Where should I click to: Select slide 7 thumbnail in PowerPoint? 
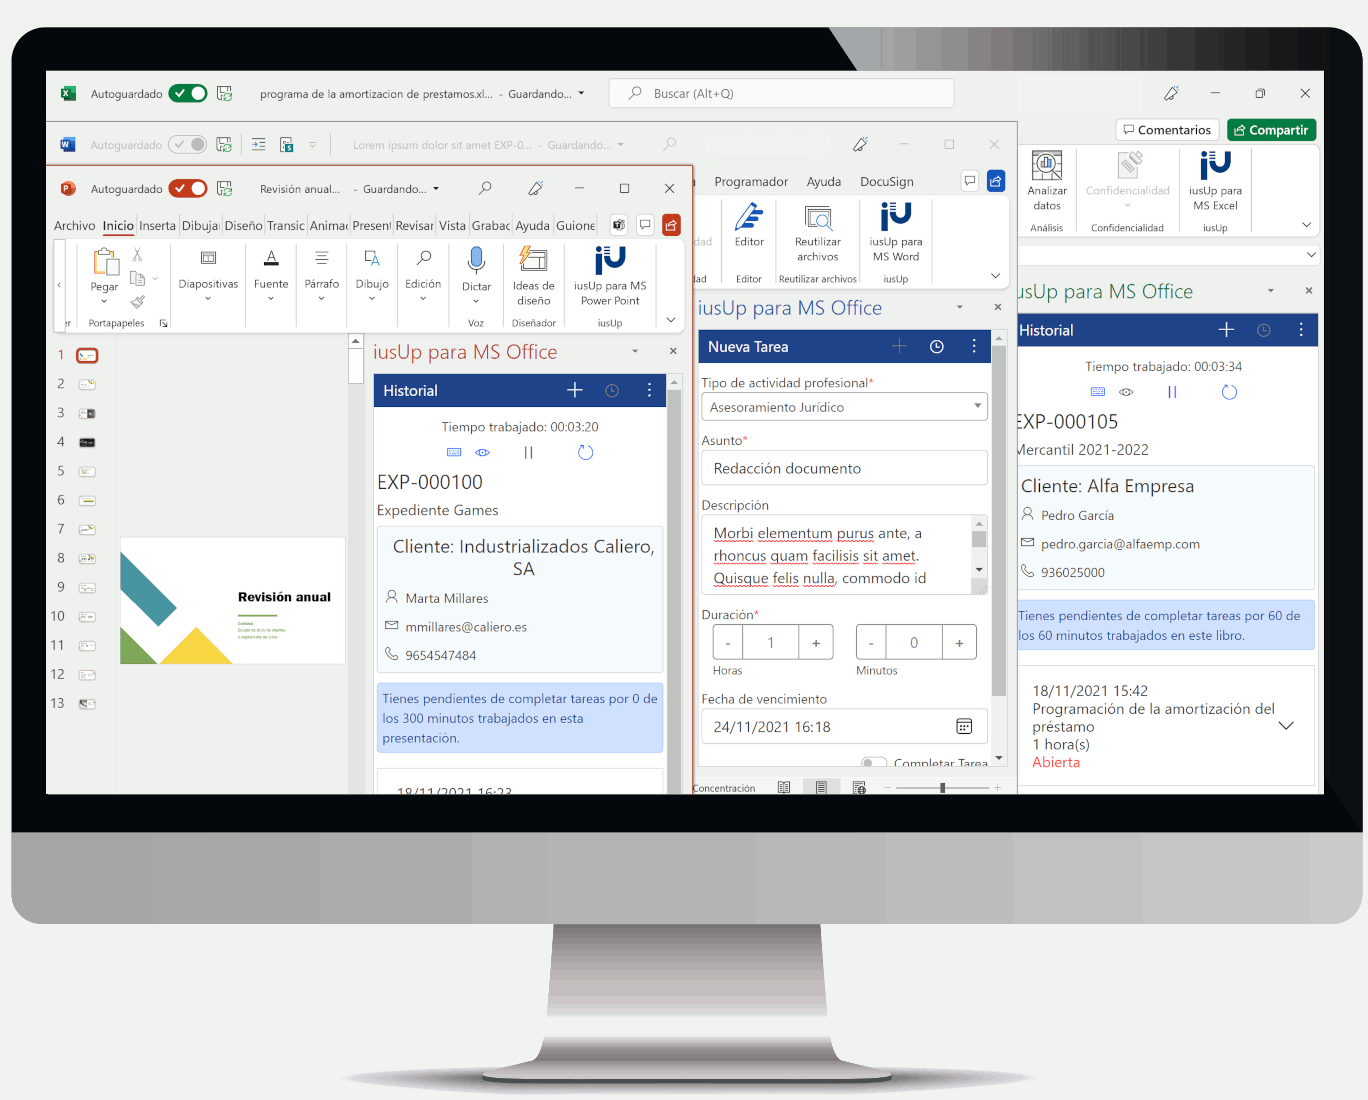[87, 529]
